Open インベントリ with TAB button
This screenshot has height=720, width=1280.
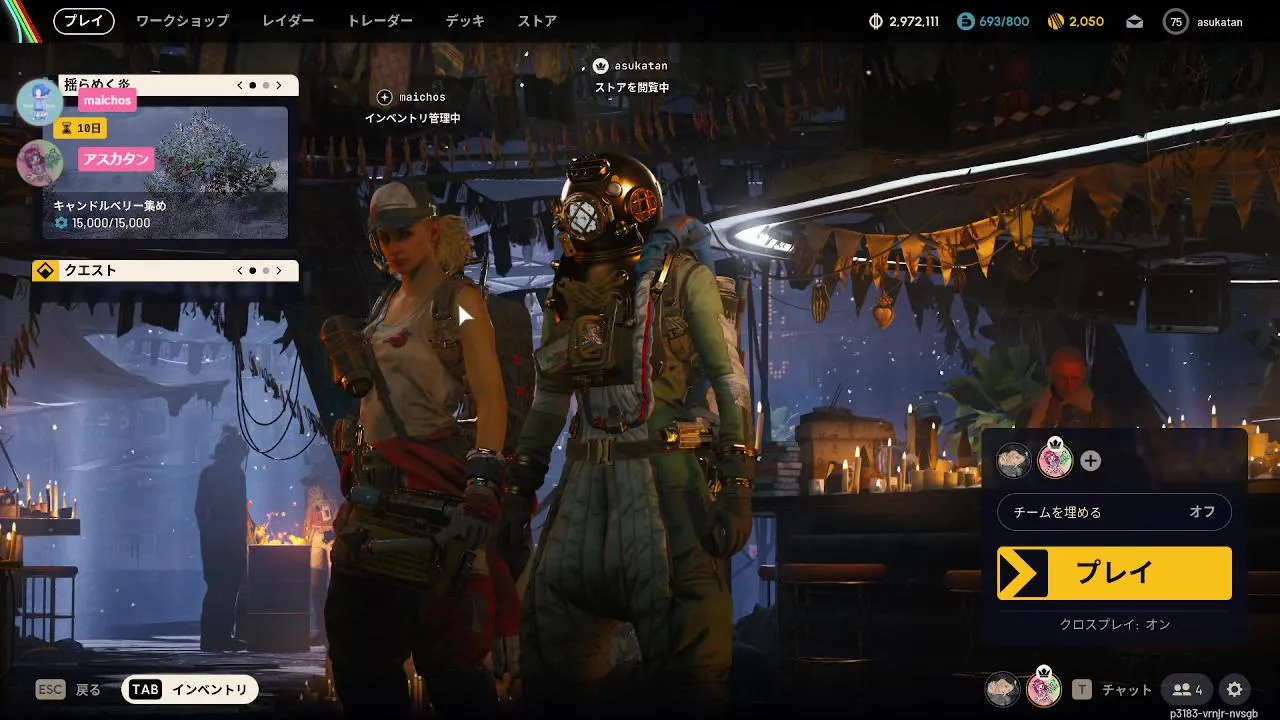coord(190,689)
